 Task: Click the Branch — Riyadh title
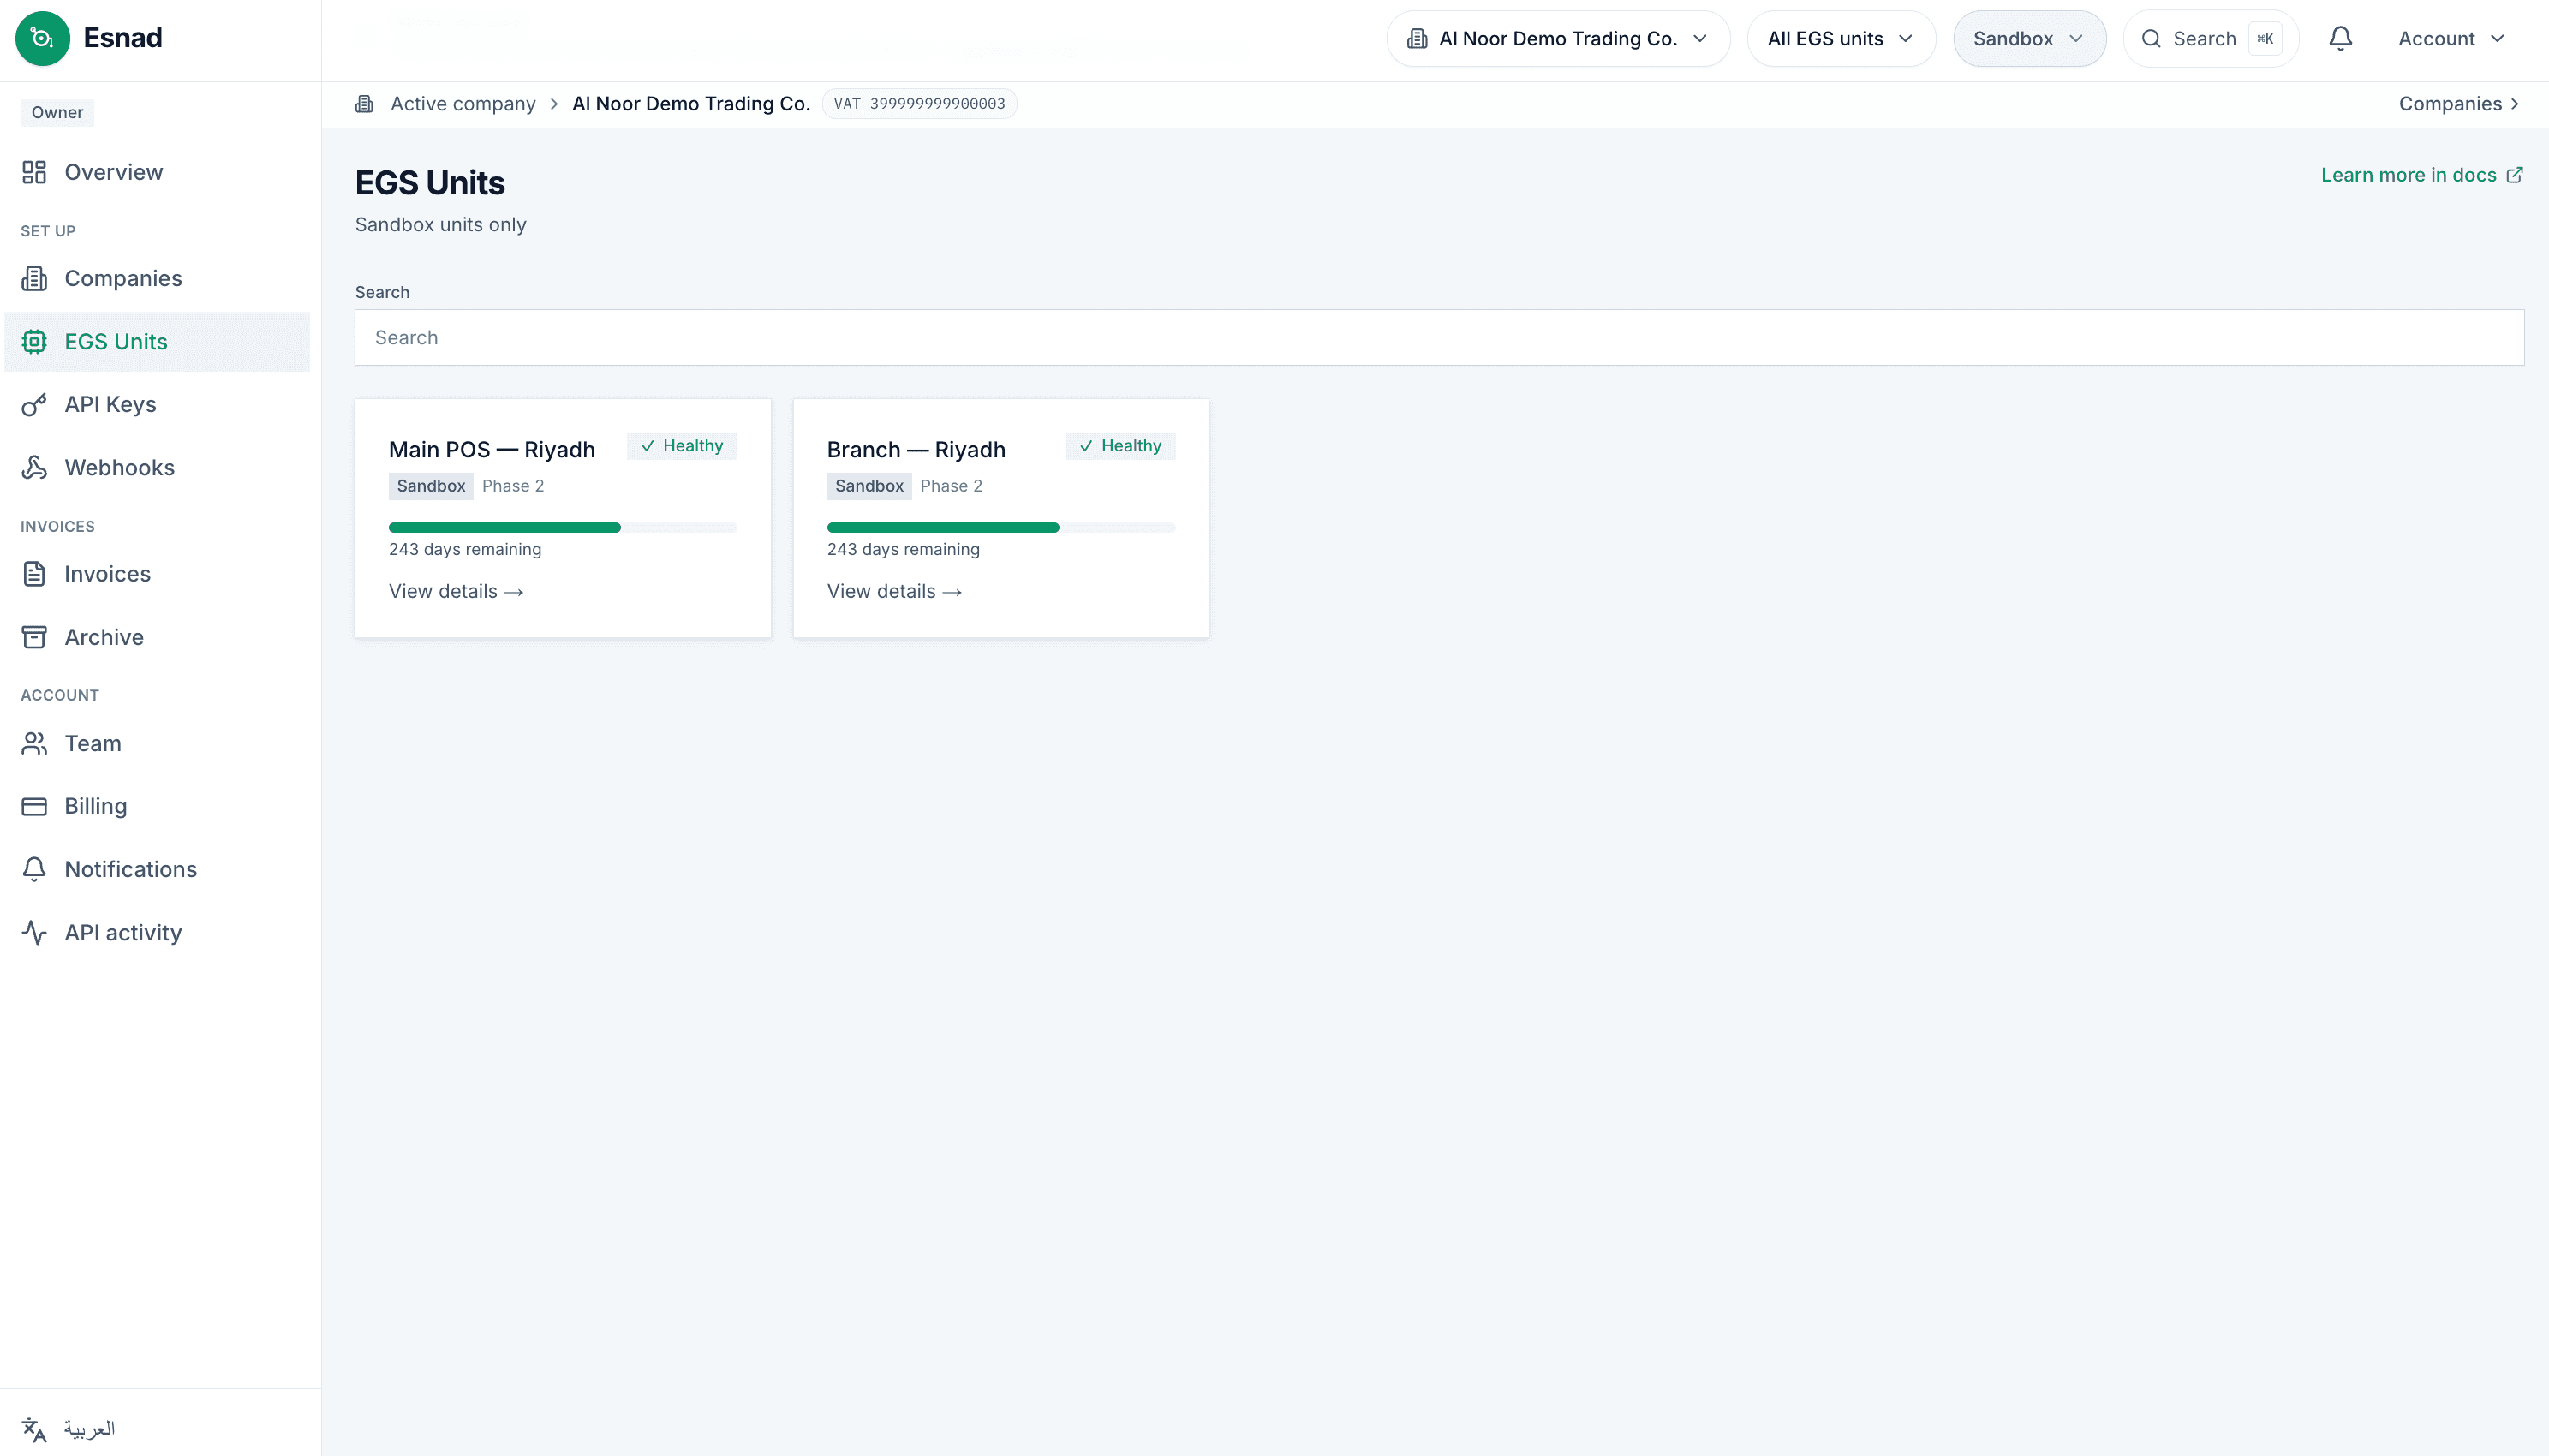point(916,450)
